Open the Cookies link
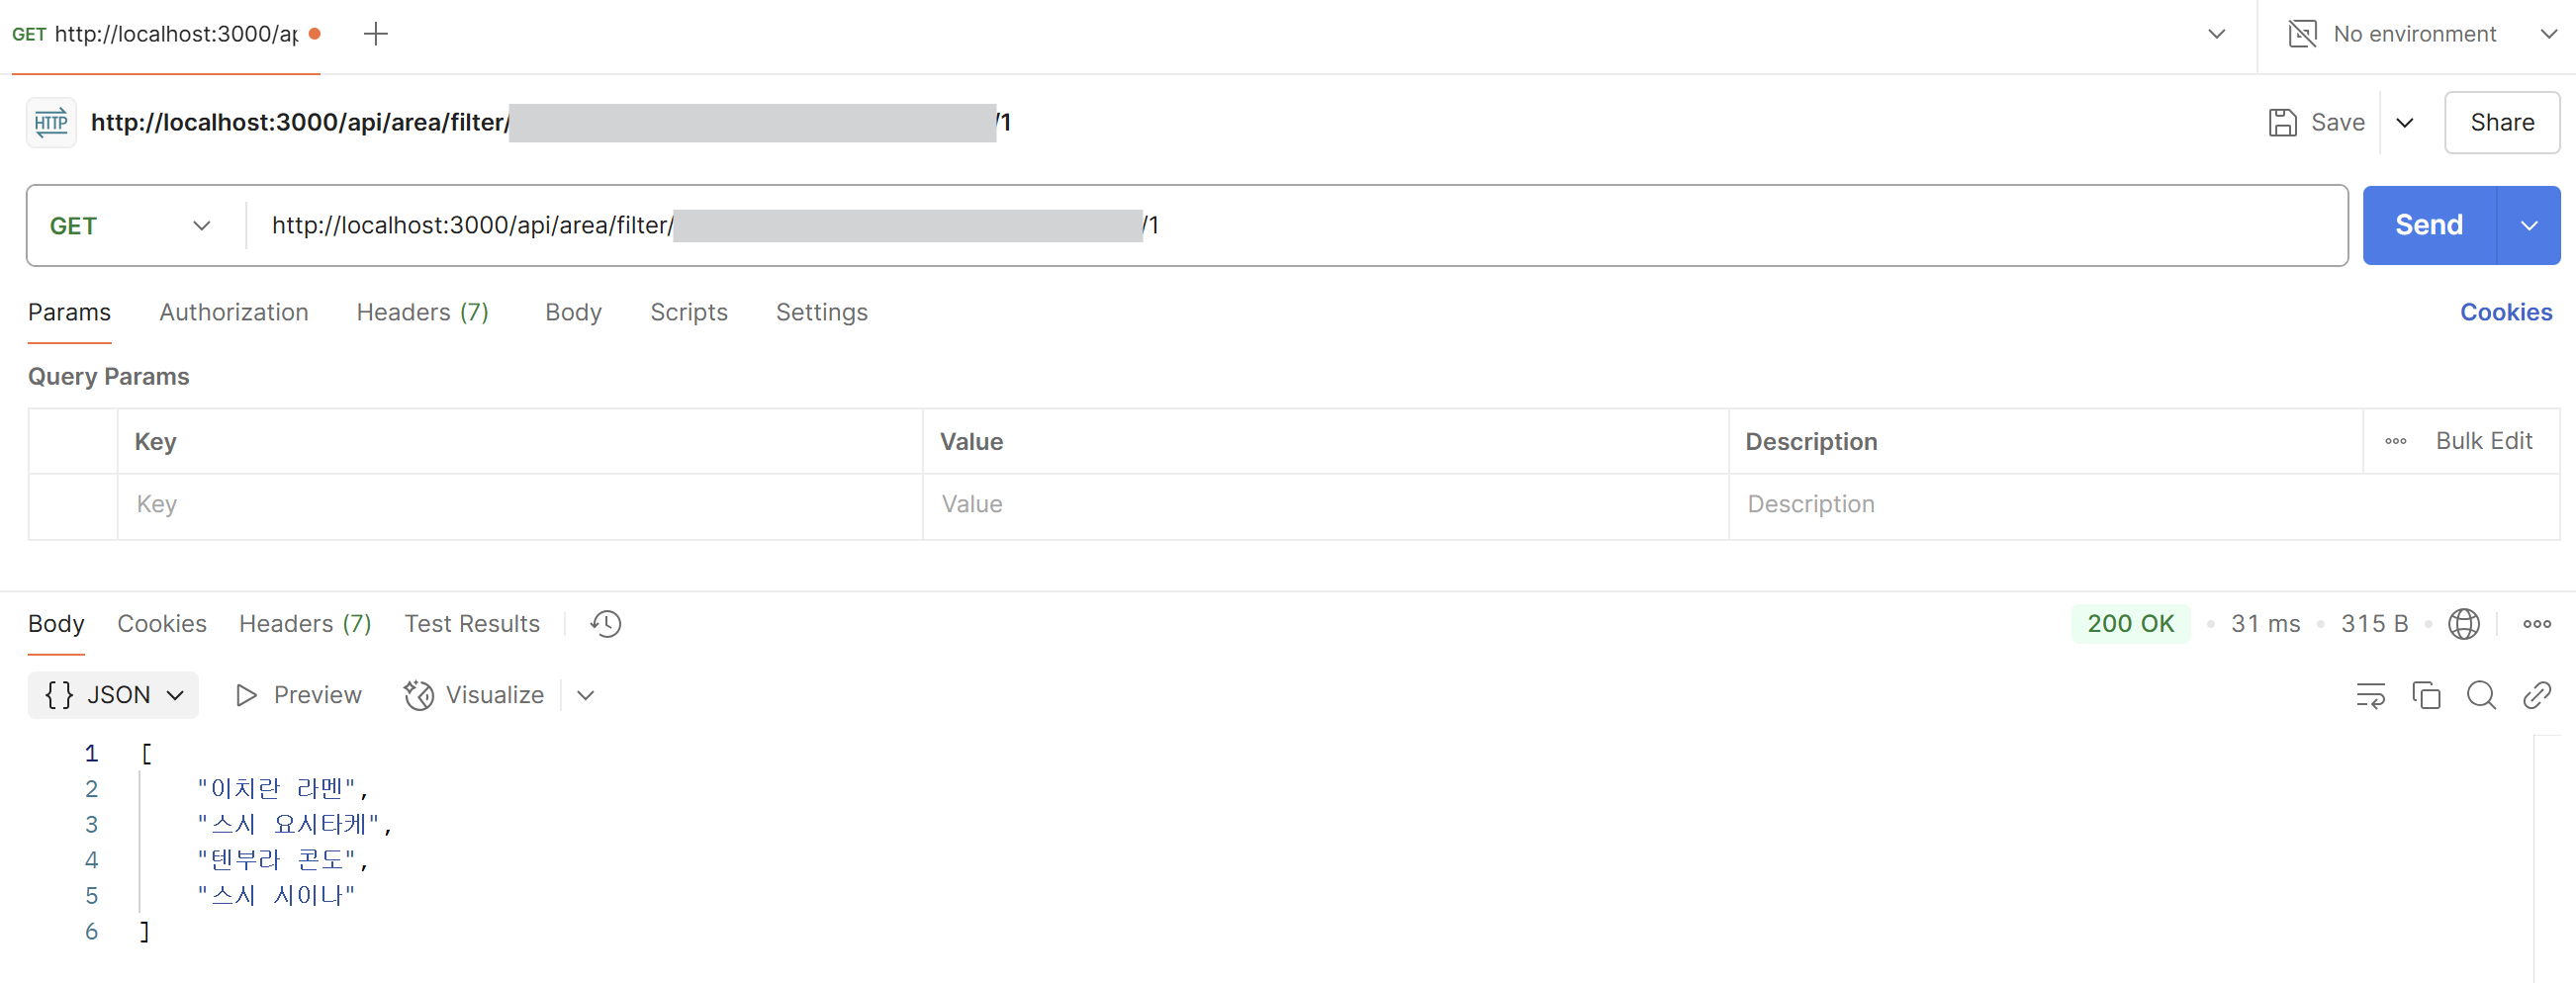2576x983 pixels. click(2506, 312)
